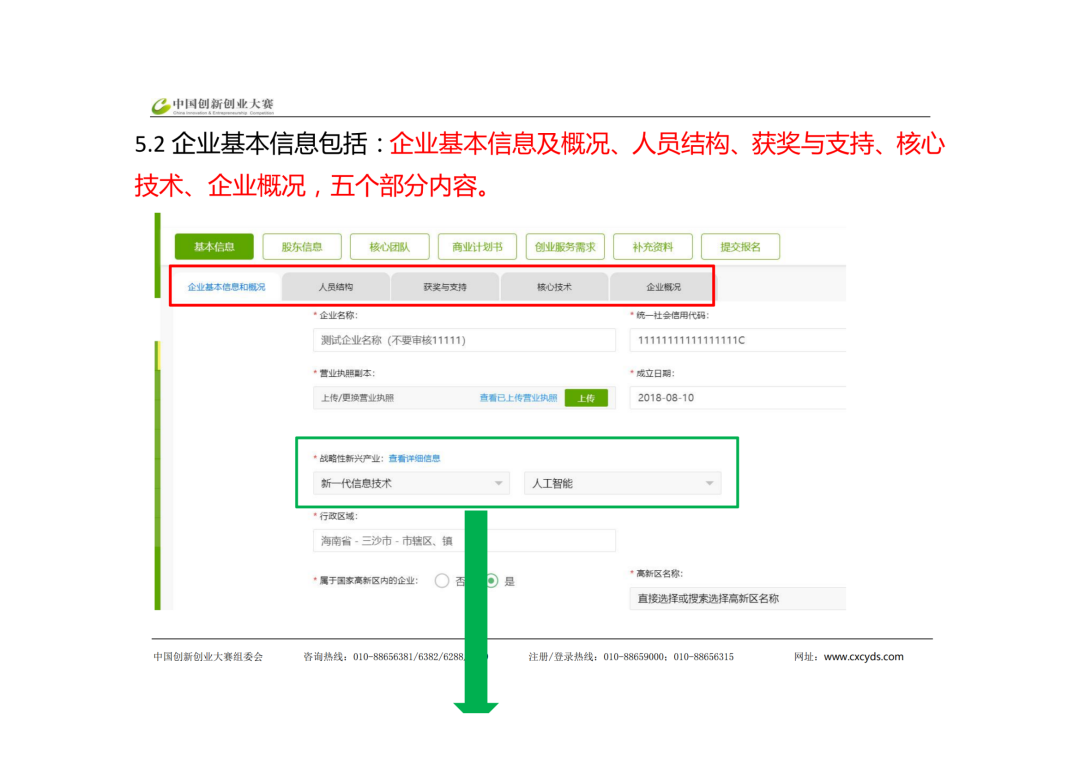The image size is (1080, 764).
Task: Switch to the 股东信息 tab
Action: pos(301,247)
